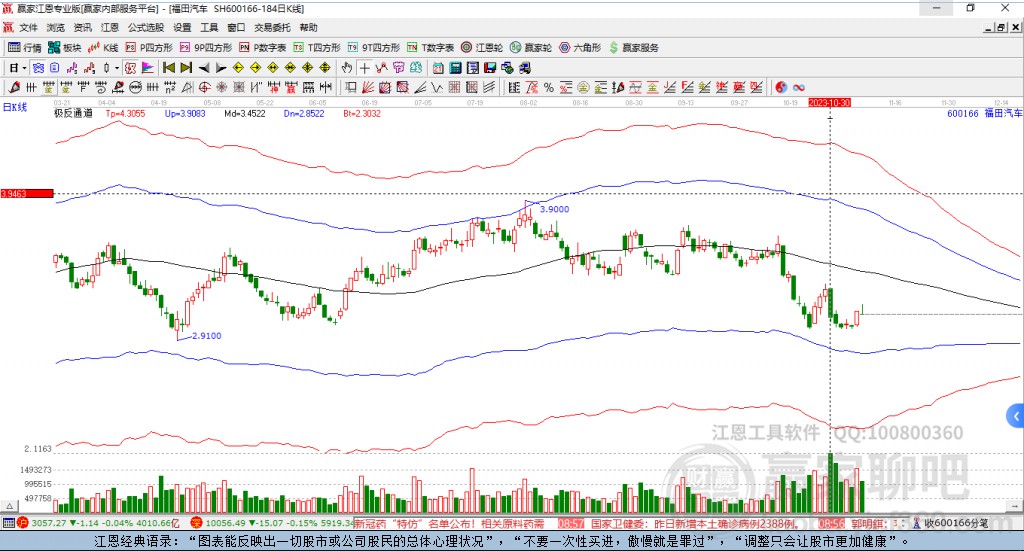Toggle the 极反 channel indicator icon

(x=131, y=68)
